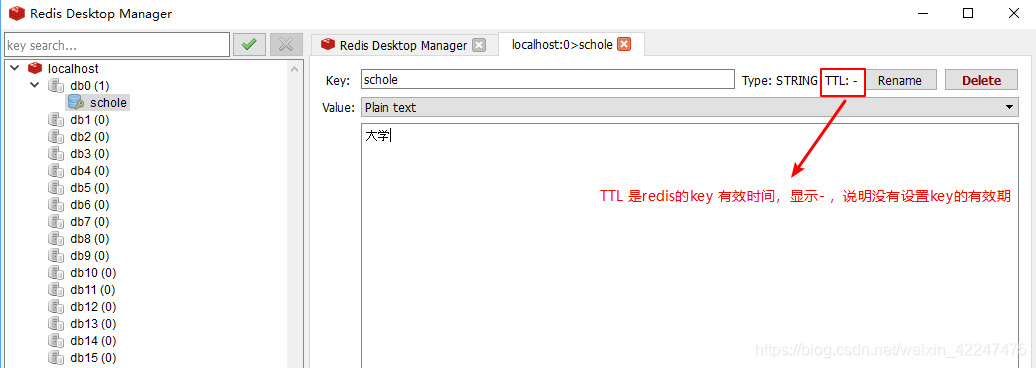Click the Redis icon on Redis Desktop Manager tab
The width and height of the screenshot is (1036, 368).
[x=328, y=45]
